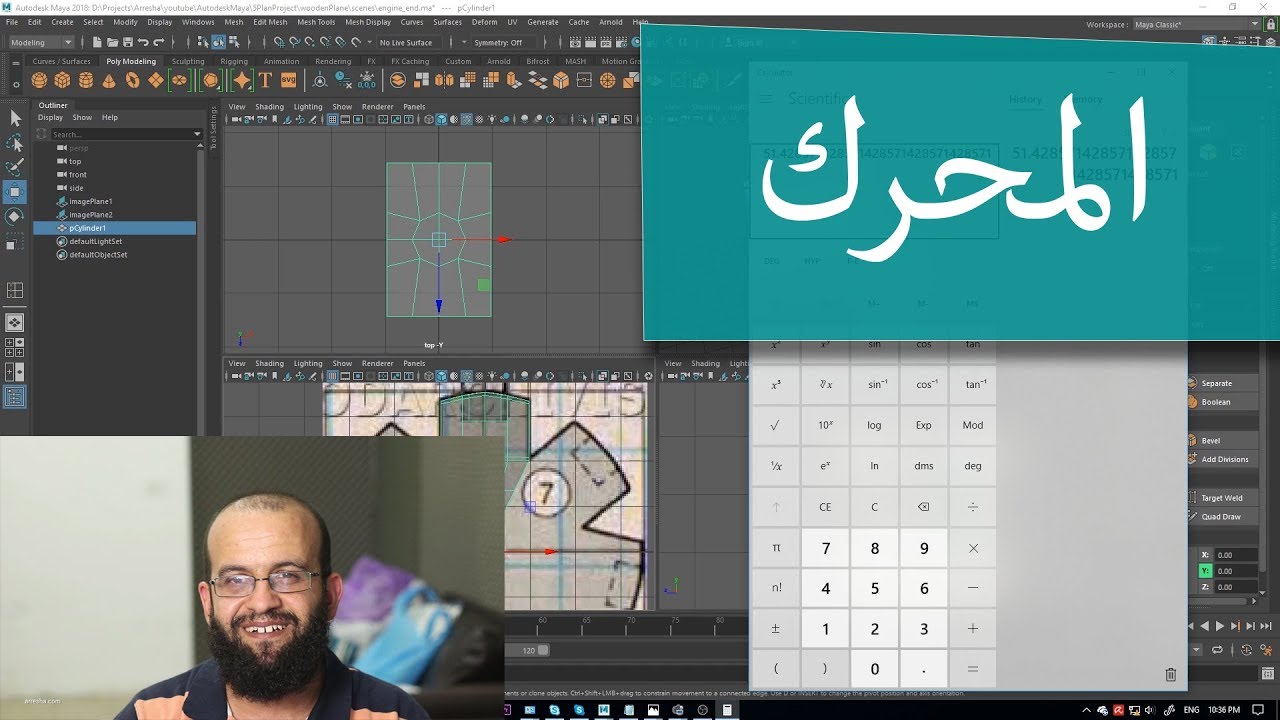Click the Combine shelf icon
The image size is (1280, 720).
398,81
